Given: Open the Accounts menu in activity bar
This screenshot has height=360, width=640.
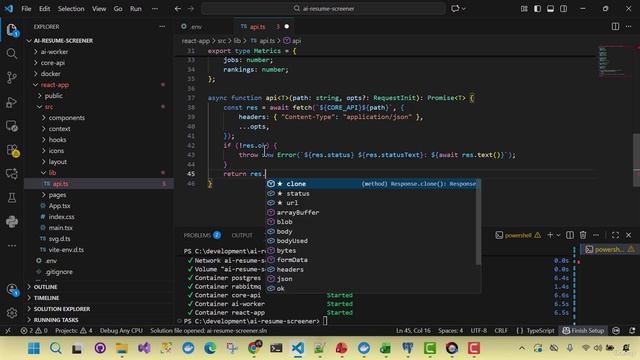Looking at the screenshot, I should pos(12,290).
